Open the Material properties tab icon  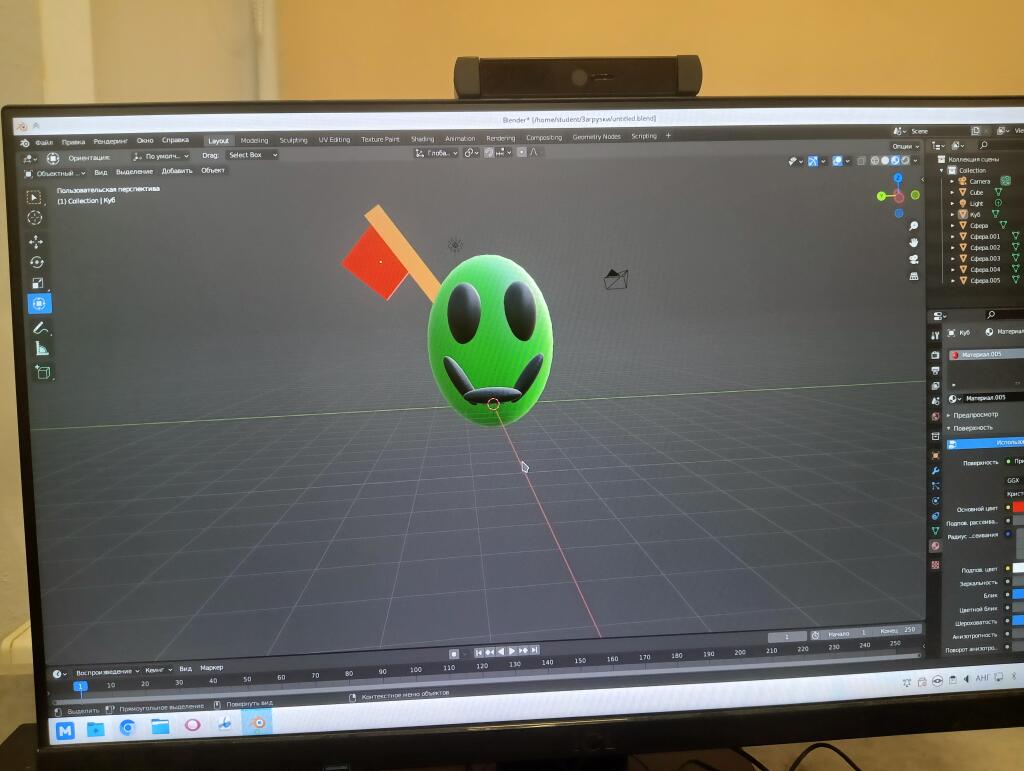click(935, 546)
